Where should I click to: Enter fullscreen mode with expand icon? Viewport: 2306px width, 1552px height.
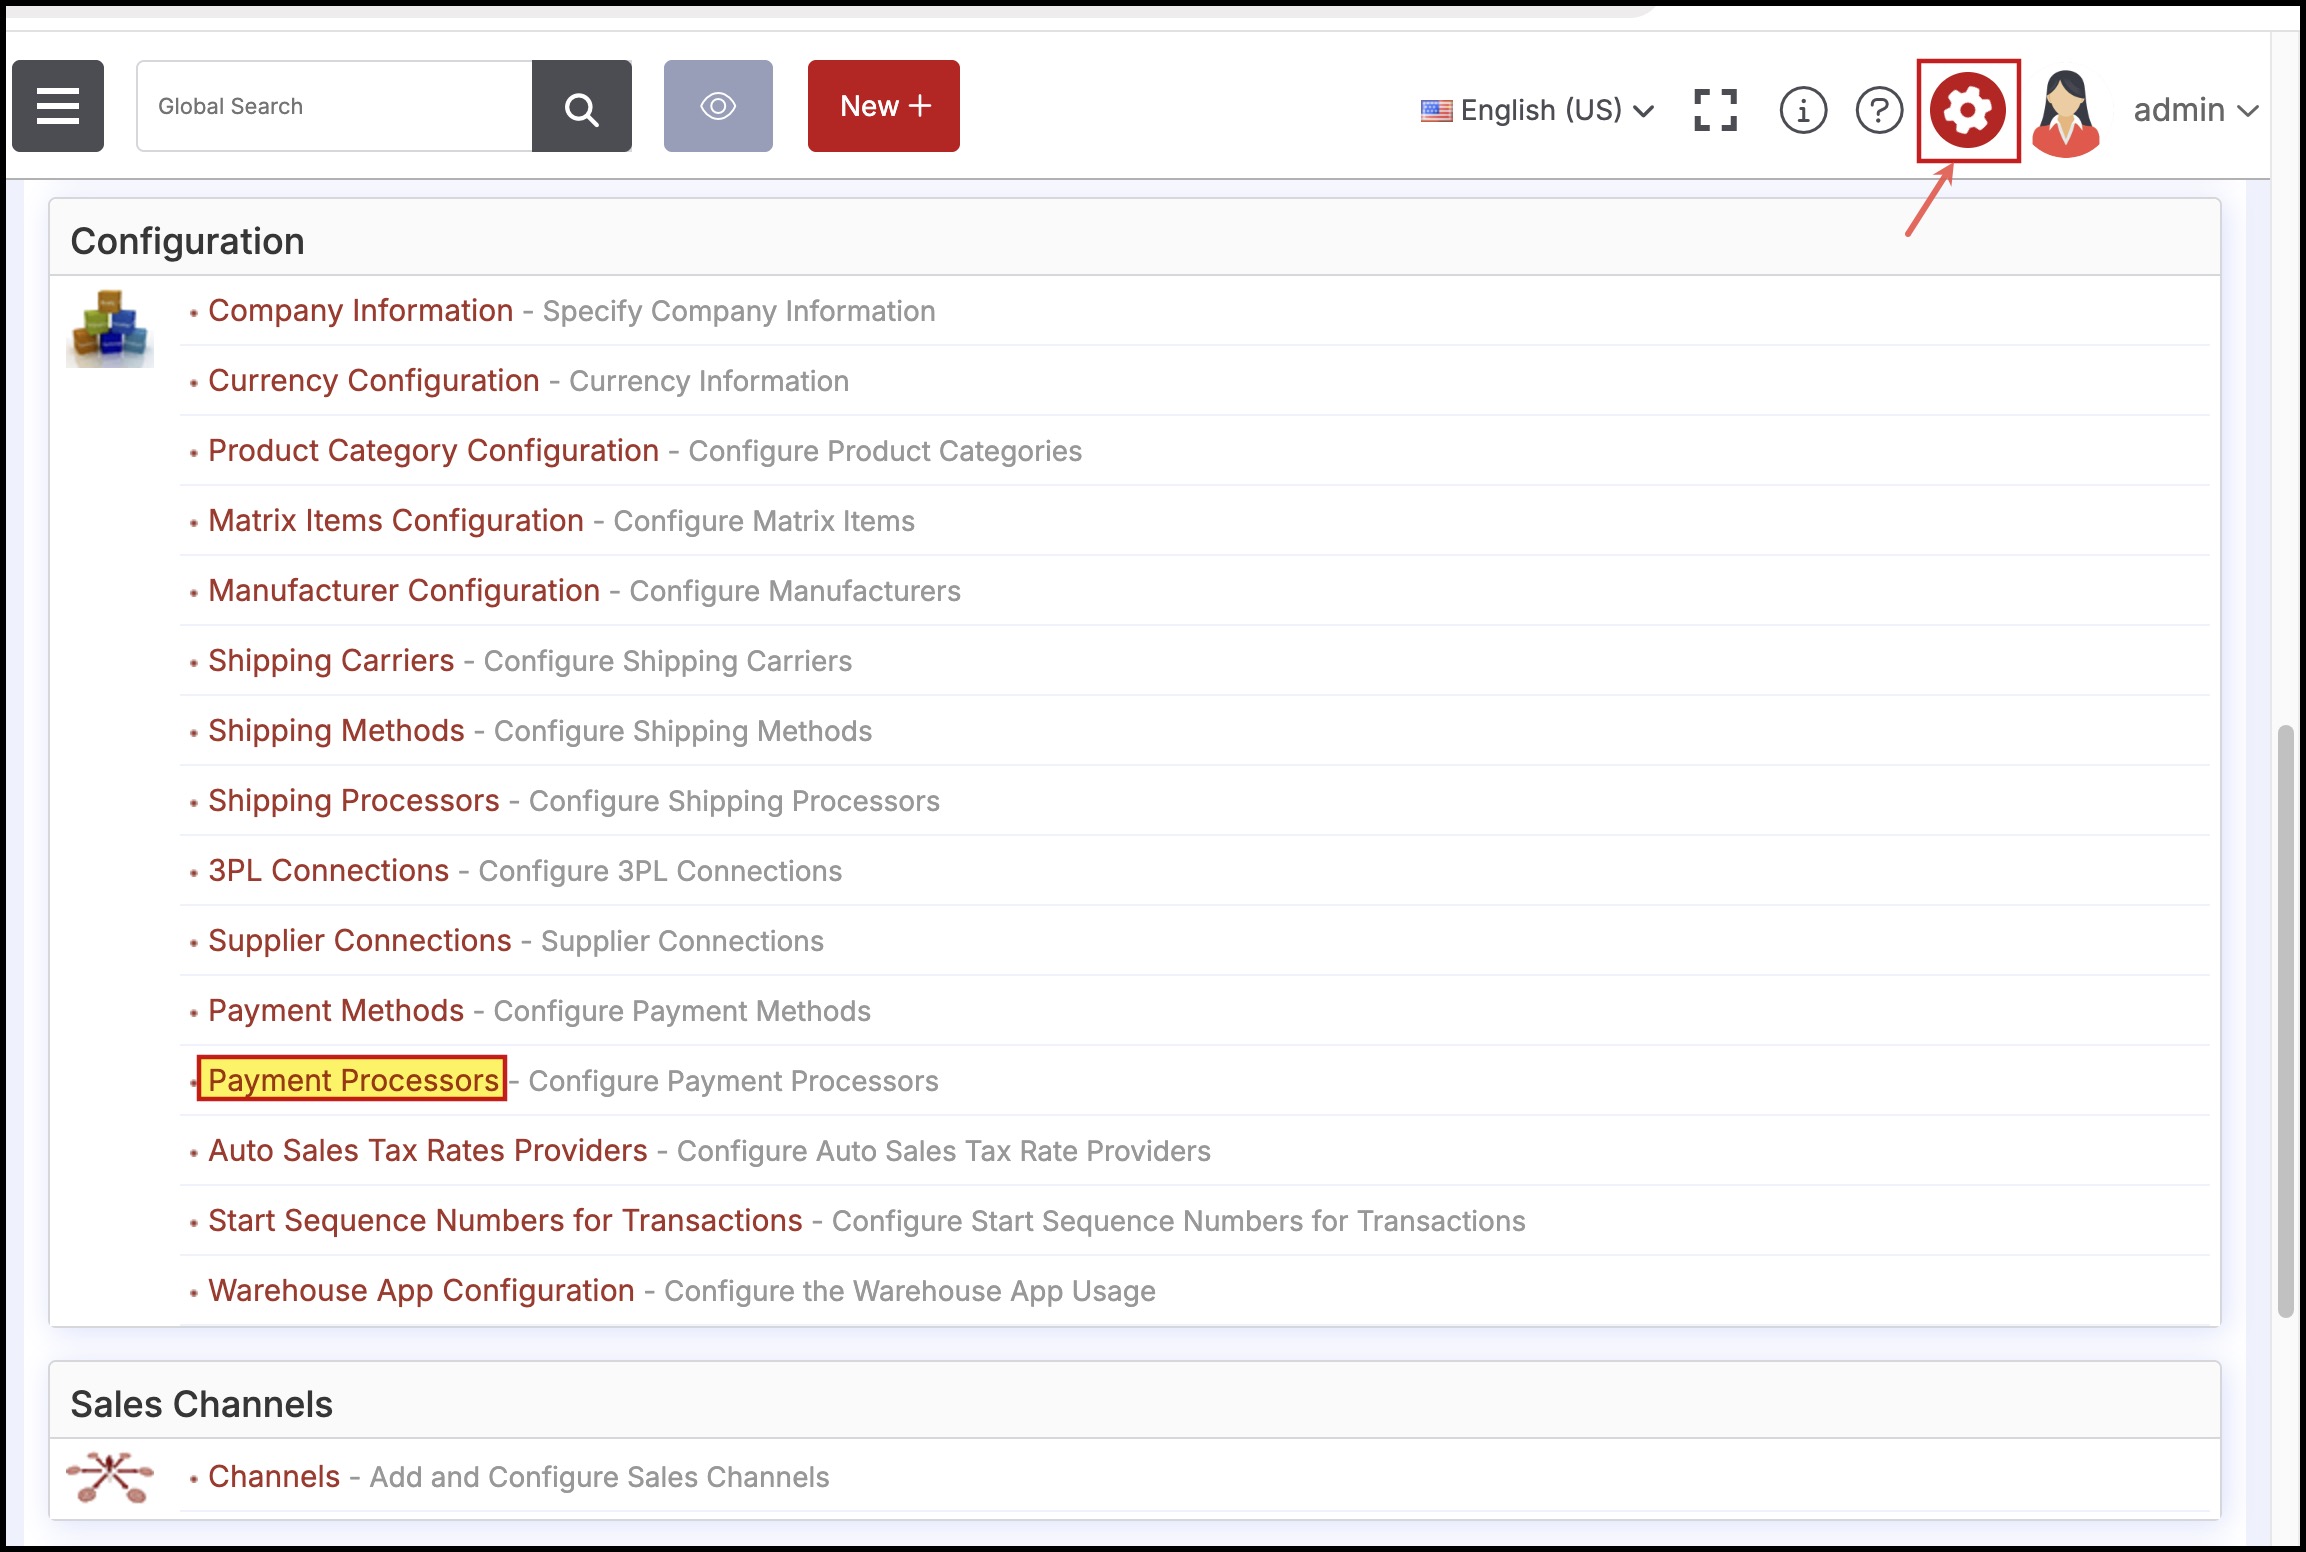click(1715, 110)
